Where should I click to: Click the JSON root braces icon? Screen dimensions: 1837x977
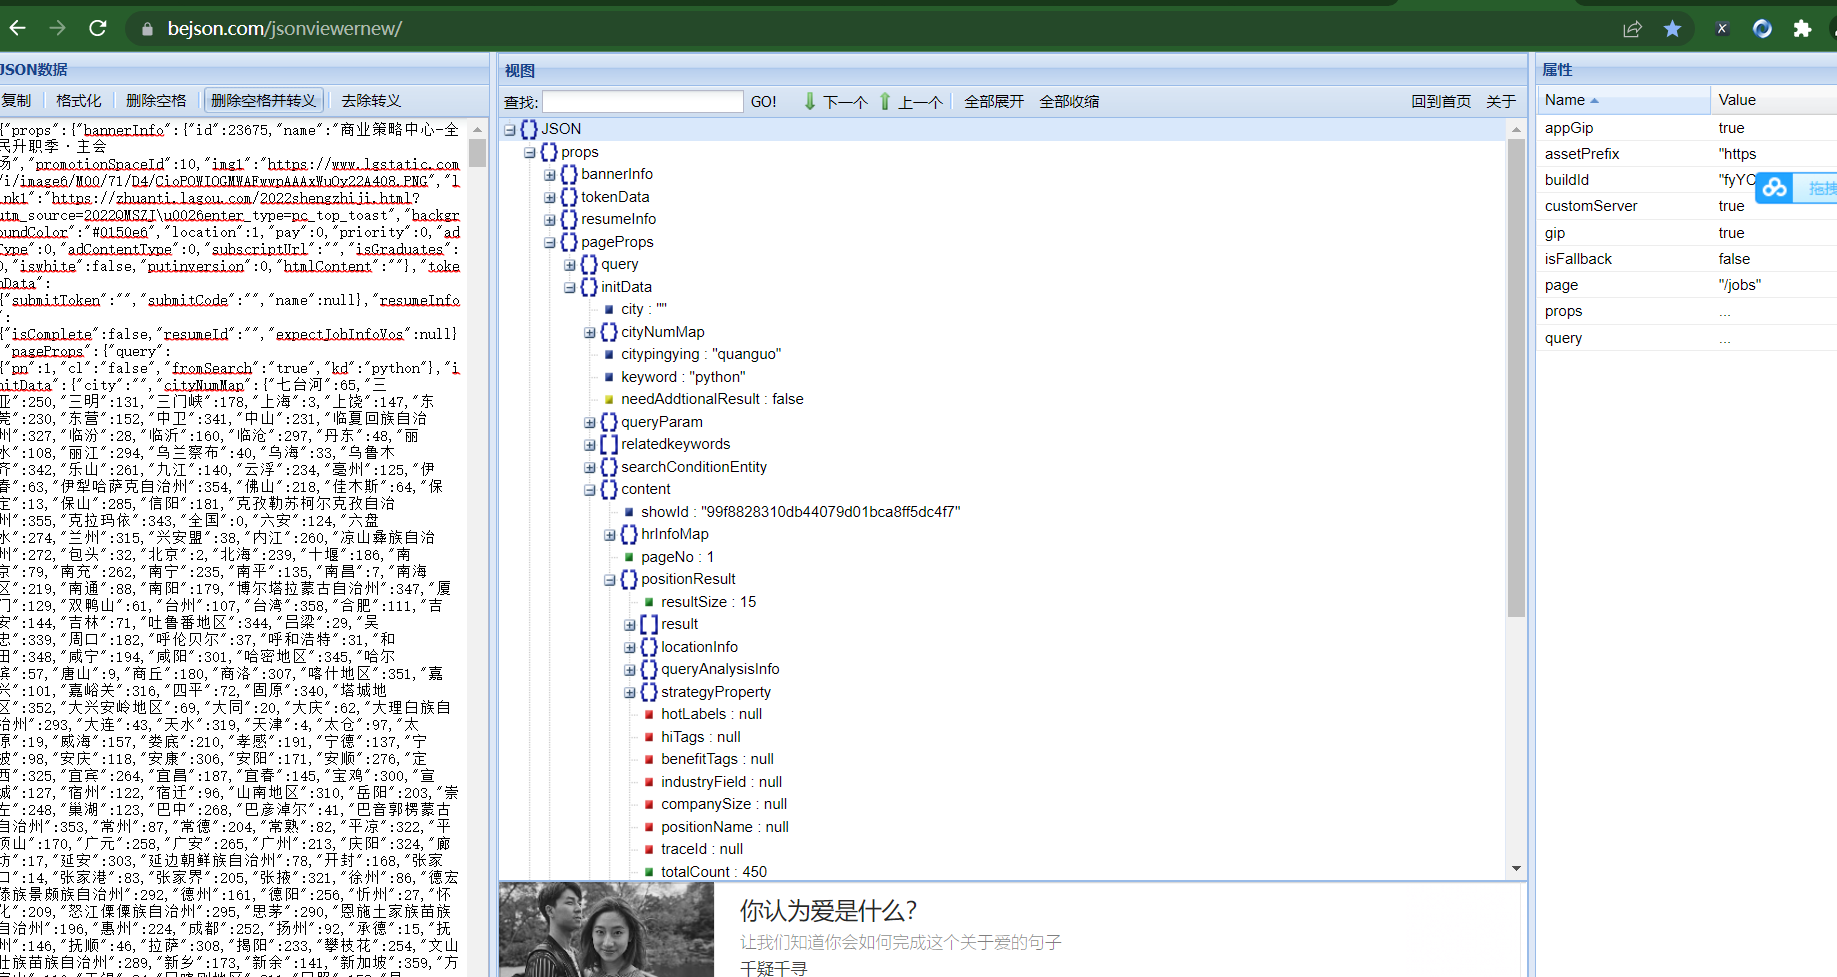click(529, 129)
